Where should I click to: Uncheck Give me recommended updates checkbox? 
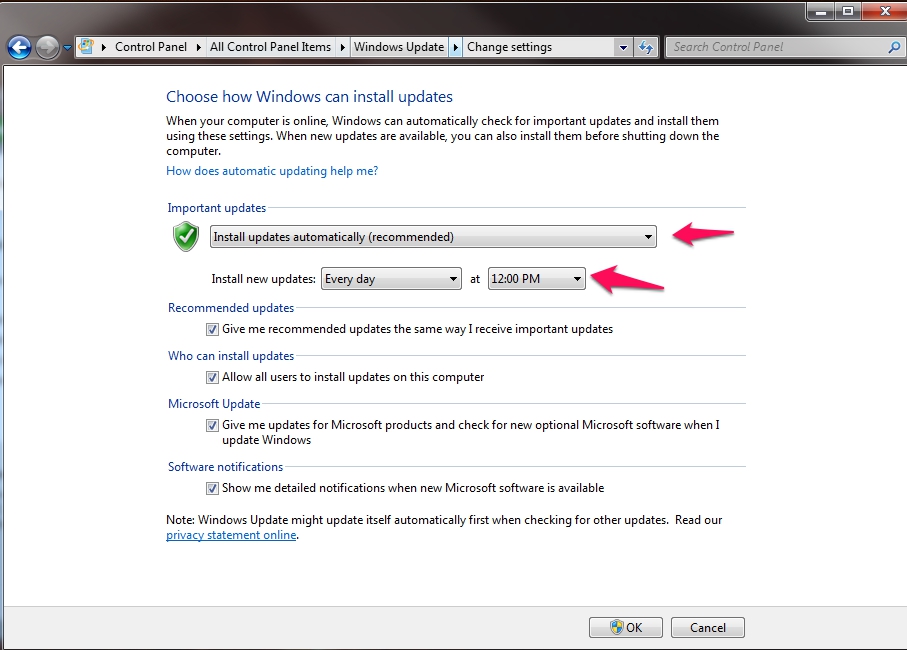[212, 329]
